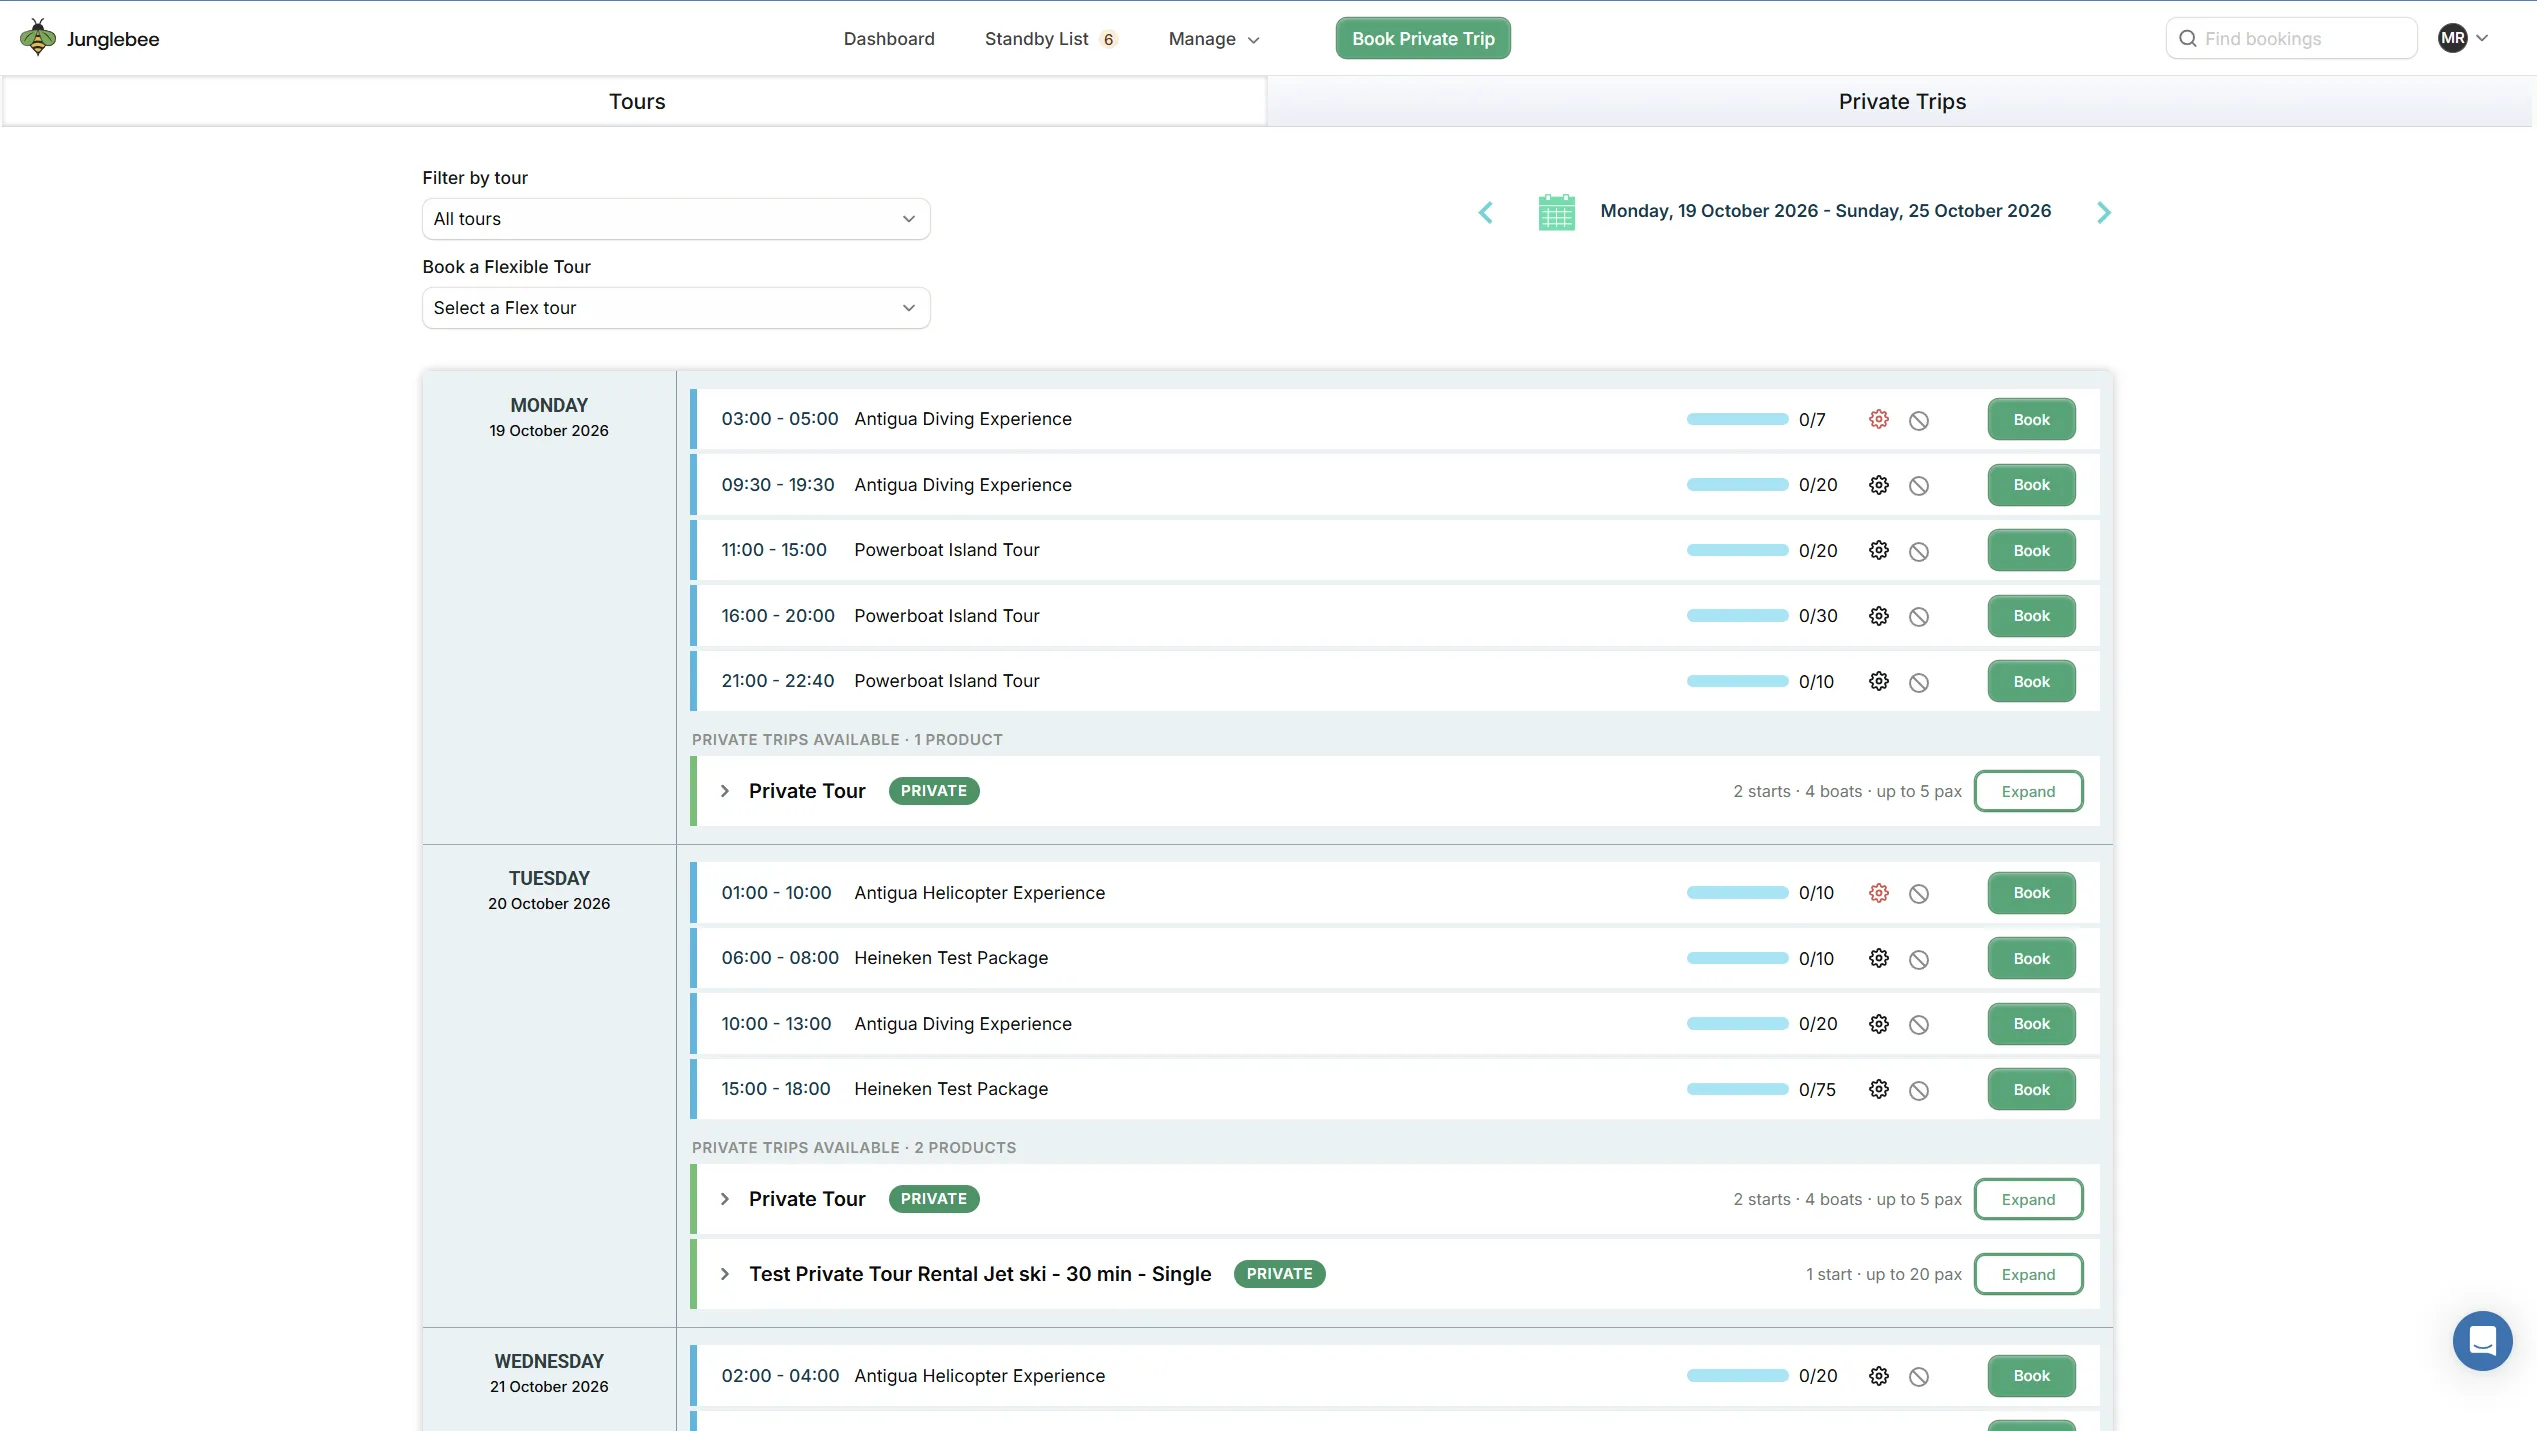Open Select a Flex tour dropdown
The width and height of the screenshot is (2537, 1431).
pos(676,308)
